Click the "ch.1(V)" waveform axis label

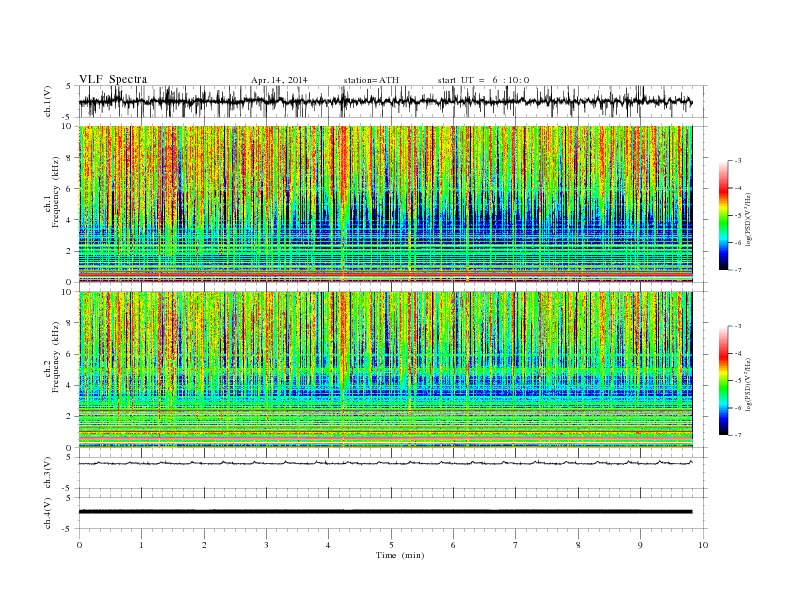48,101
